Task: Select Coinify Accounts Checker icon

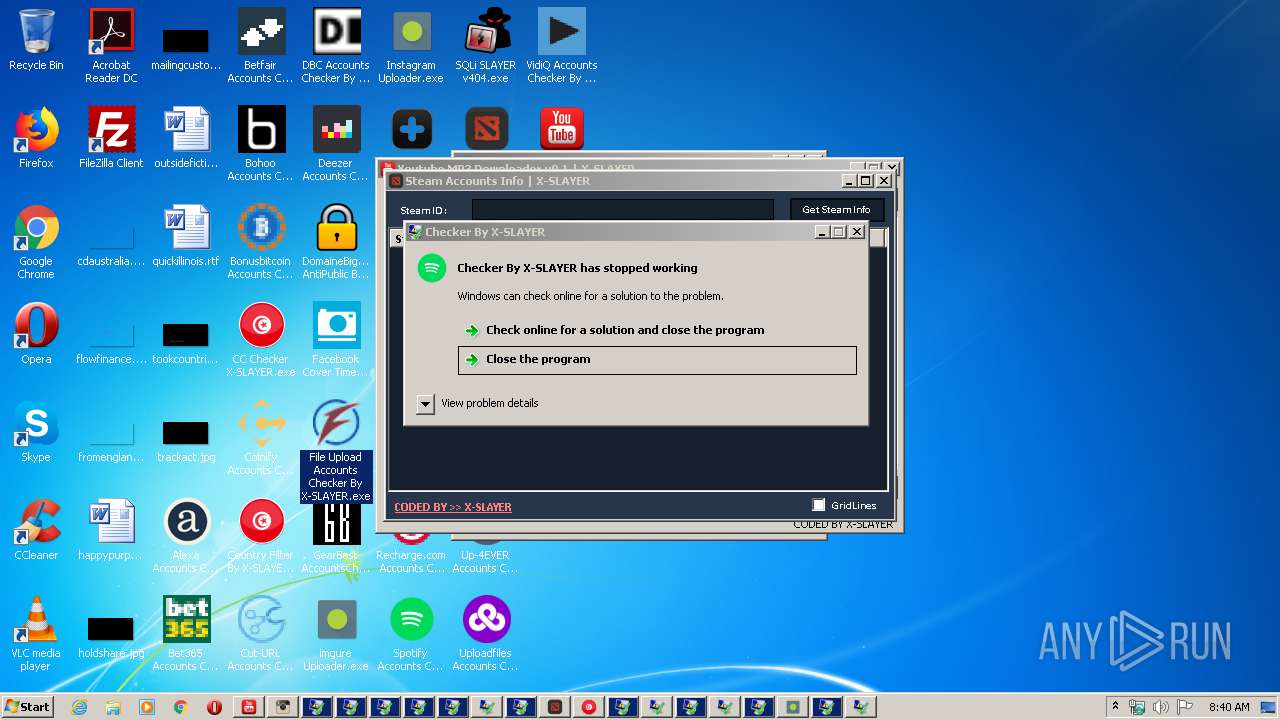Action: 260,437
